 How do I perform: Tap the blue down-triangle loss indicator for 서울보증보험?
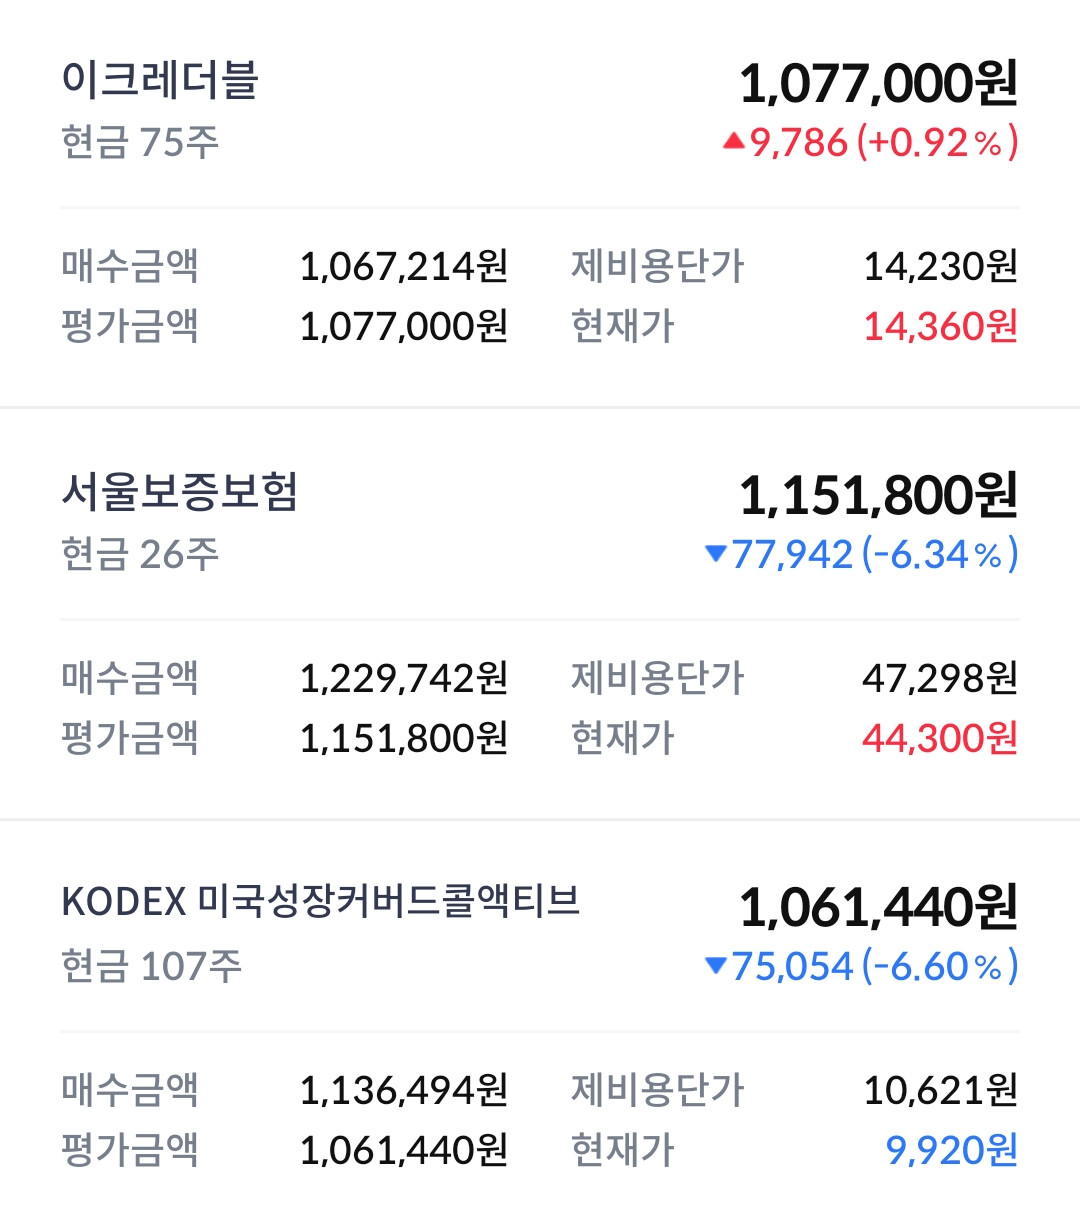point(715,553)
